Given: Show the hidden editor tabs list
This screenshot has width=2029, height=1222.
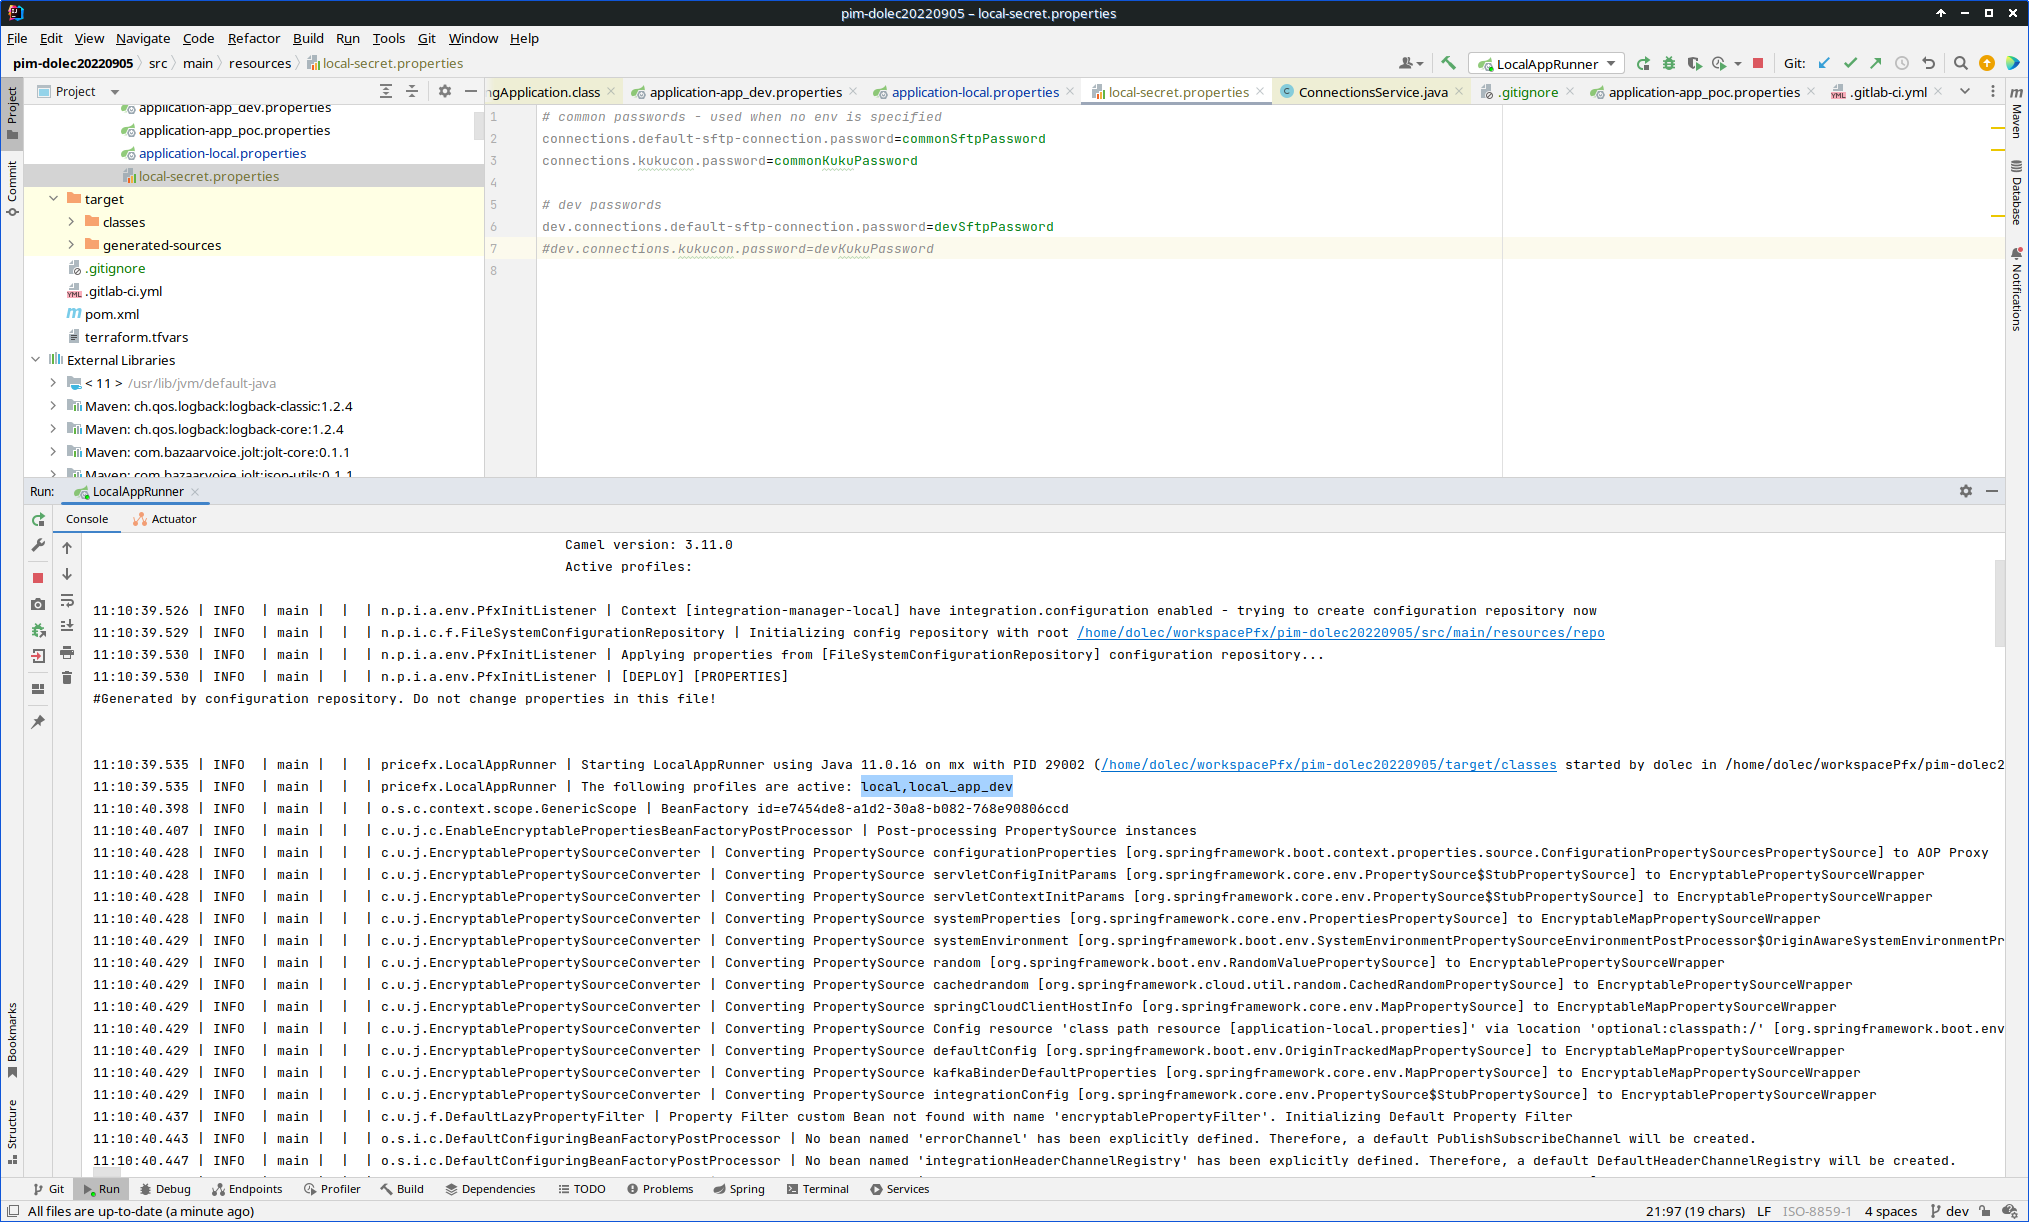Looking at the screenshot, I should point(1965,91).
